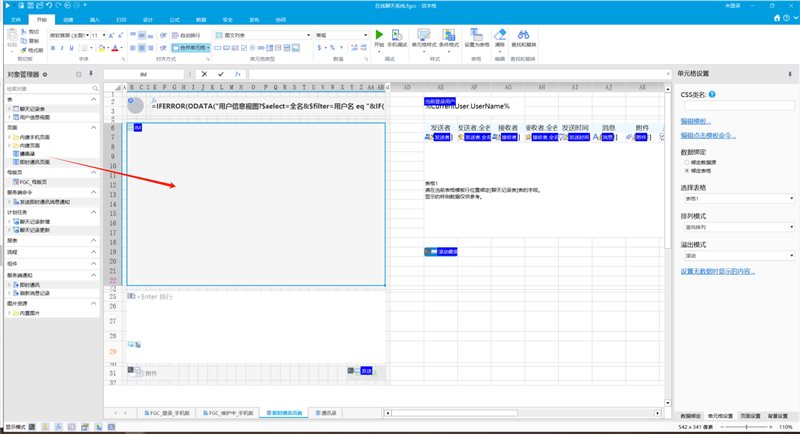
Task: Click the Copy (复制) icon
Action: pyautogui.click(x=24, y=41)
